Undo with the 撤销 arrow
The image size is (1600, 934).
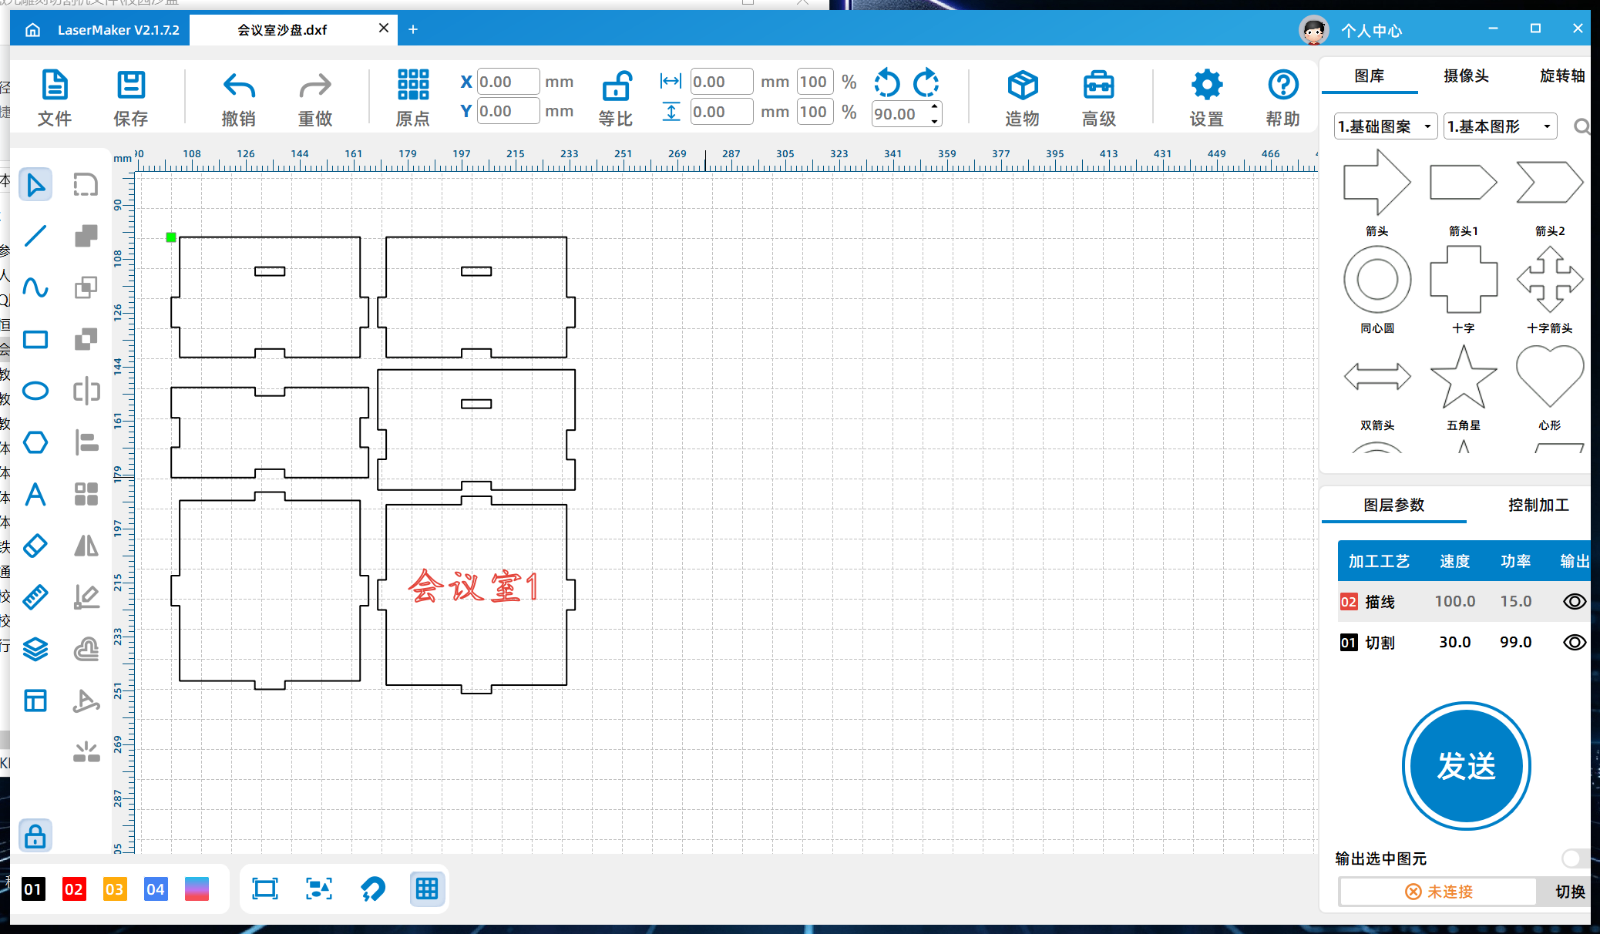click(239, 86)
